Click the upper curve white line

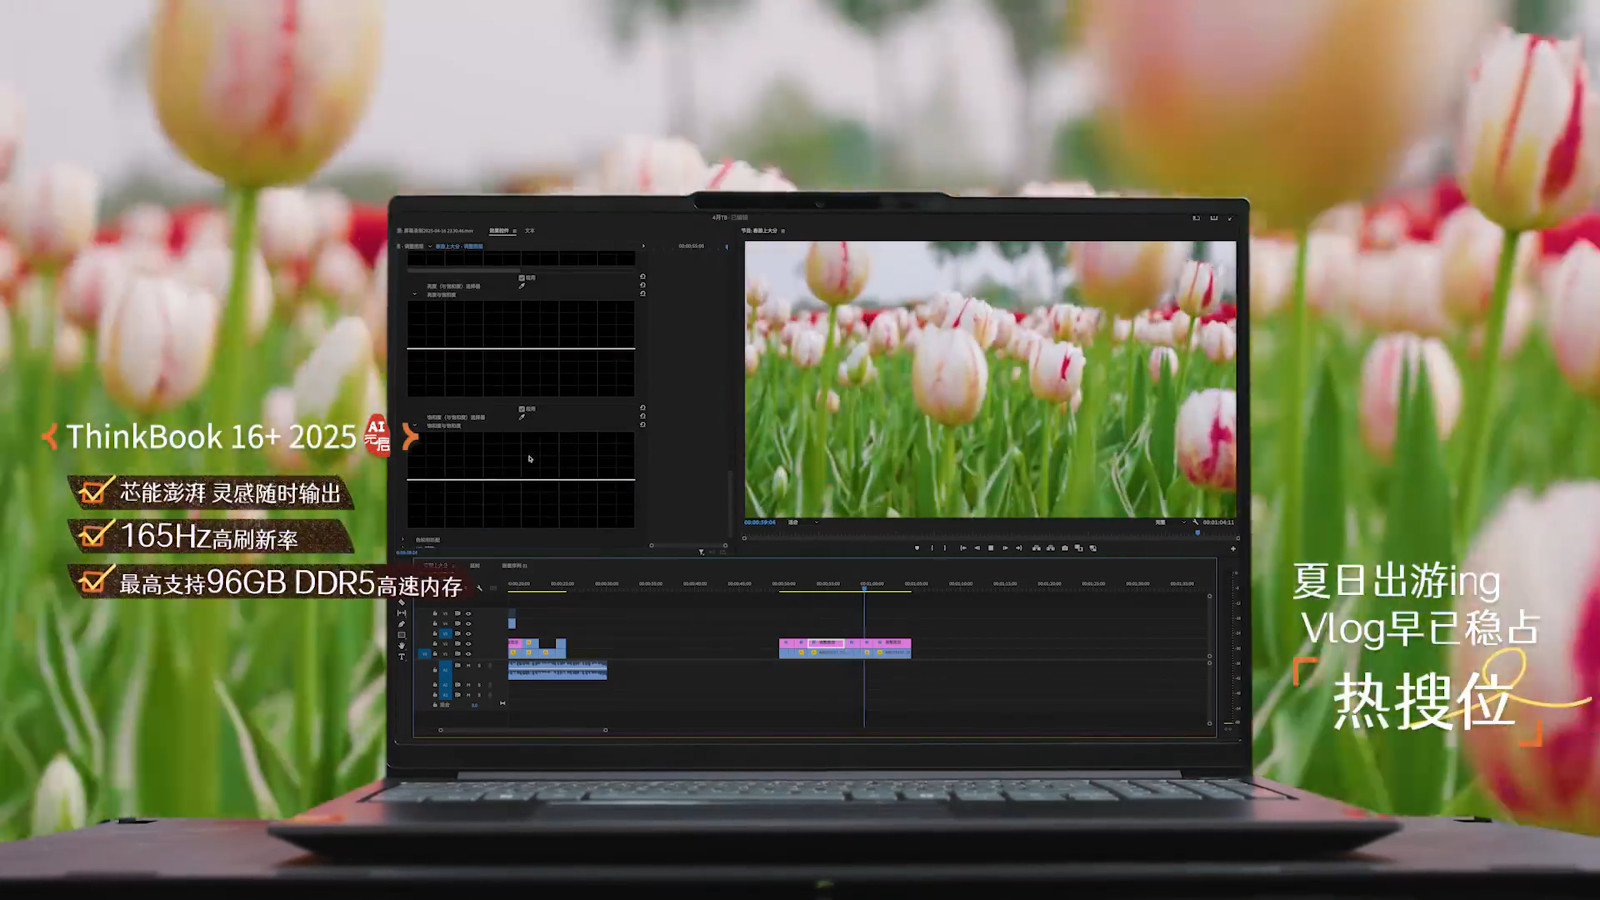pos(521,348)
